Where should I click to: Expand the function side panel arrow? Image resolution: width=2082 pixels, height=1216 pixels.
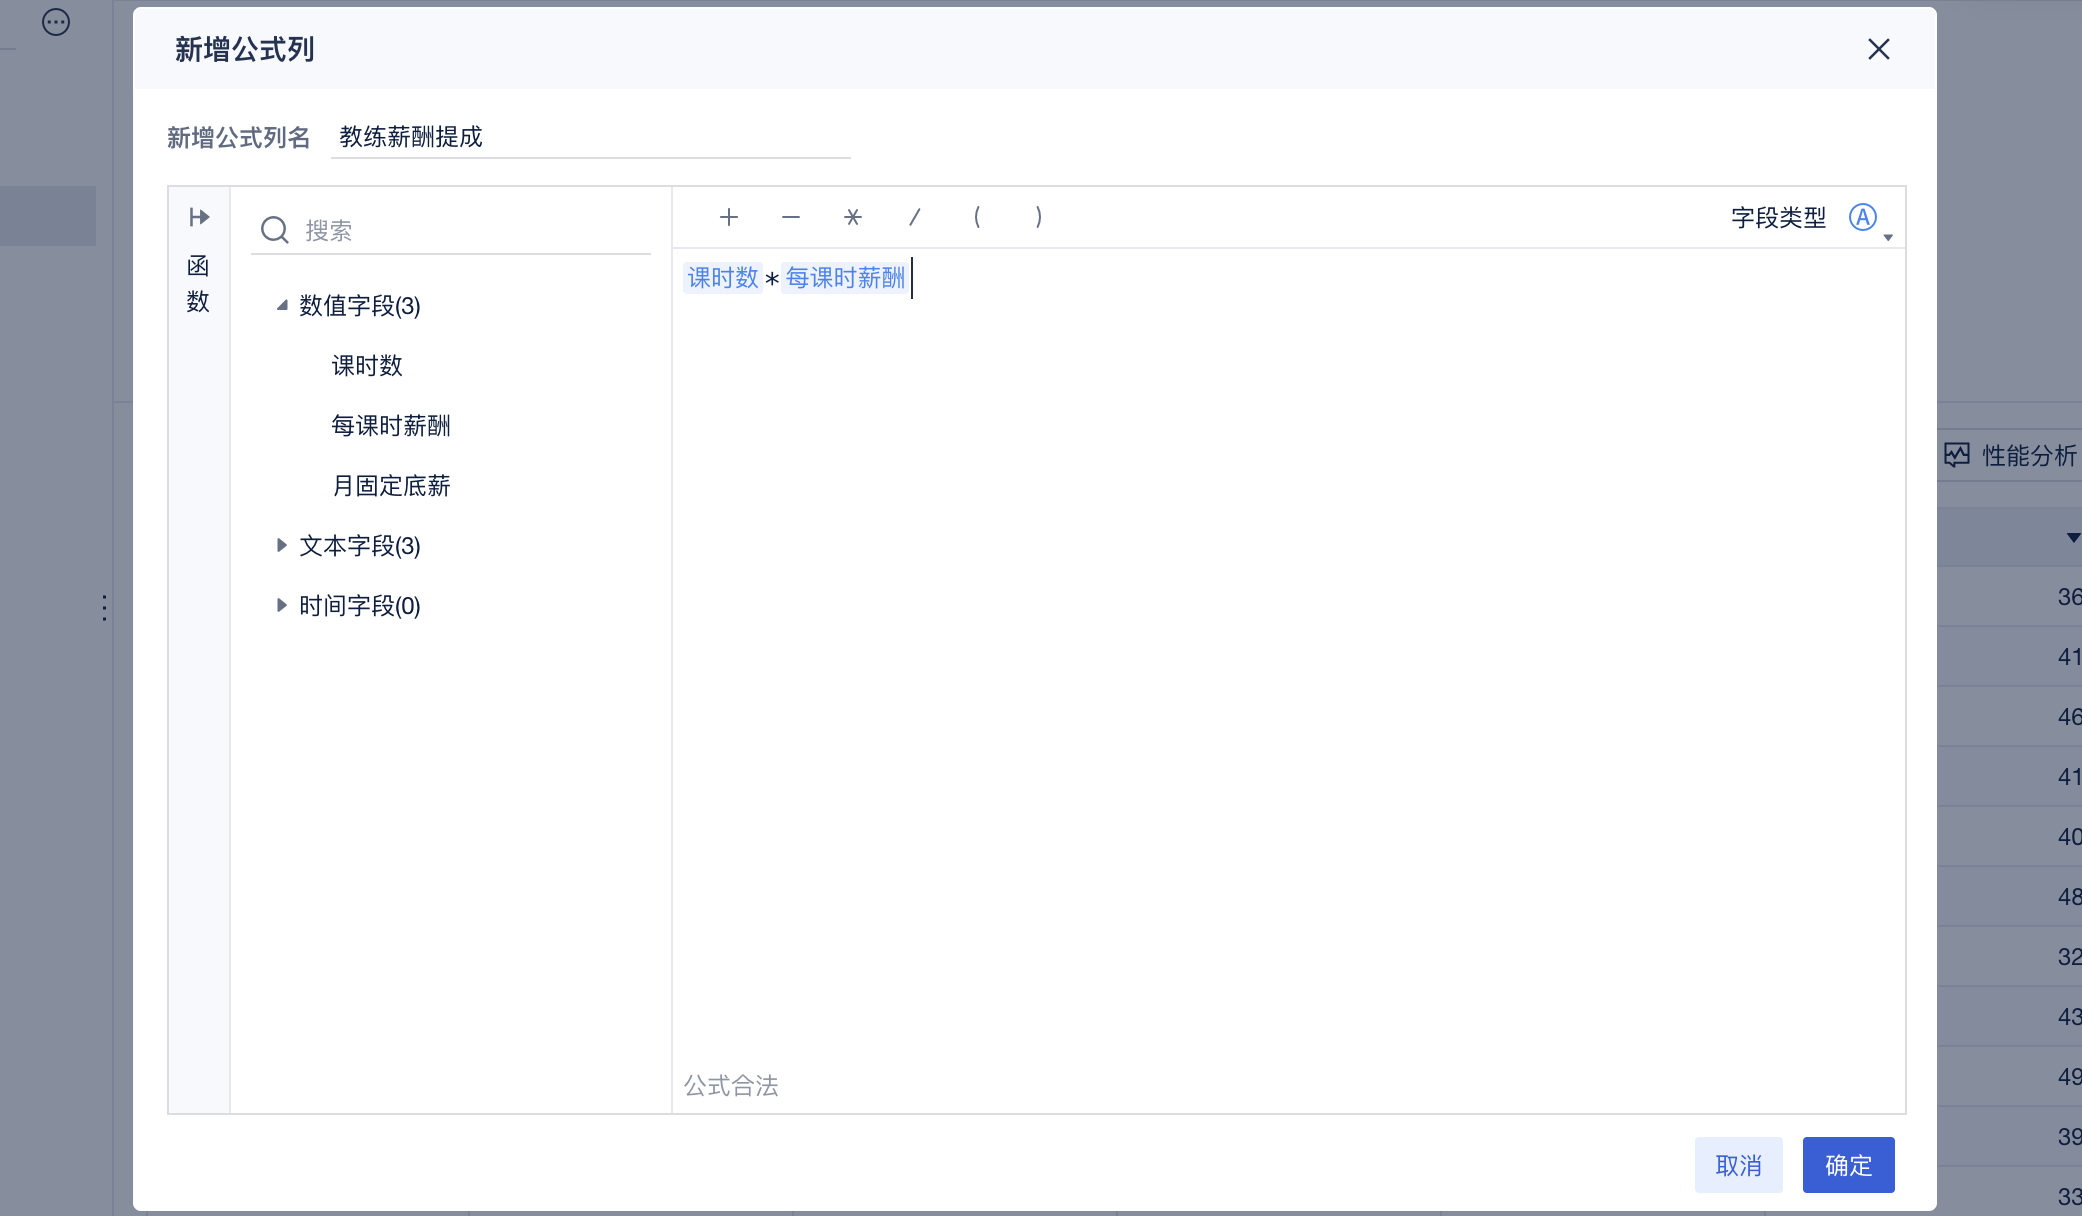pos(199,217)
